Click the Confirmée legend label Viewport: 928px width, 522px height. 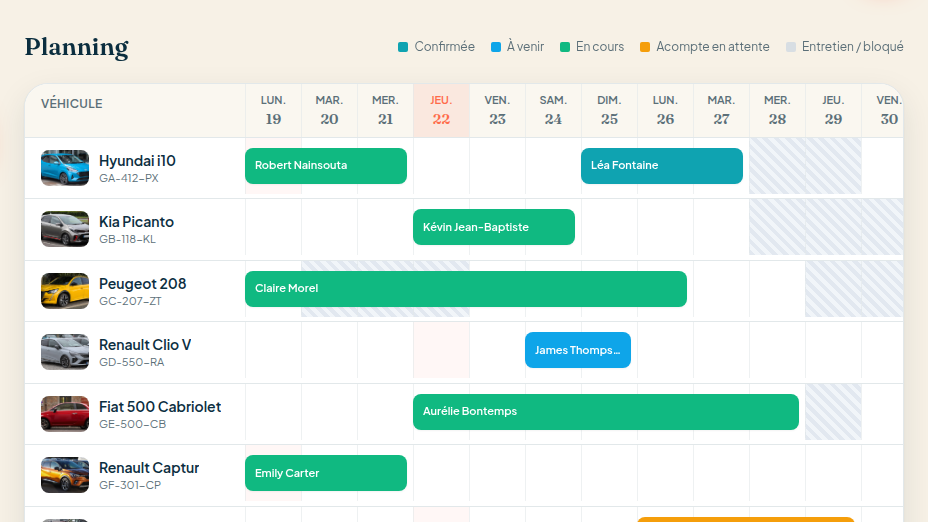[444, 47]
